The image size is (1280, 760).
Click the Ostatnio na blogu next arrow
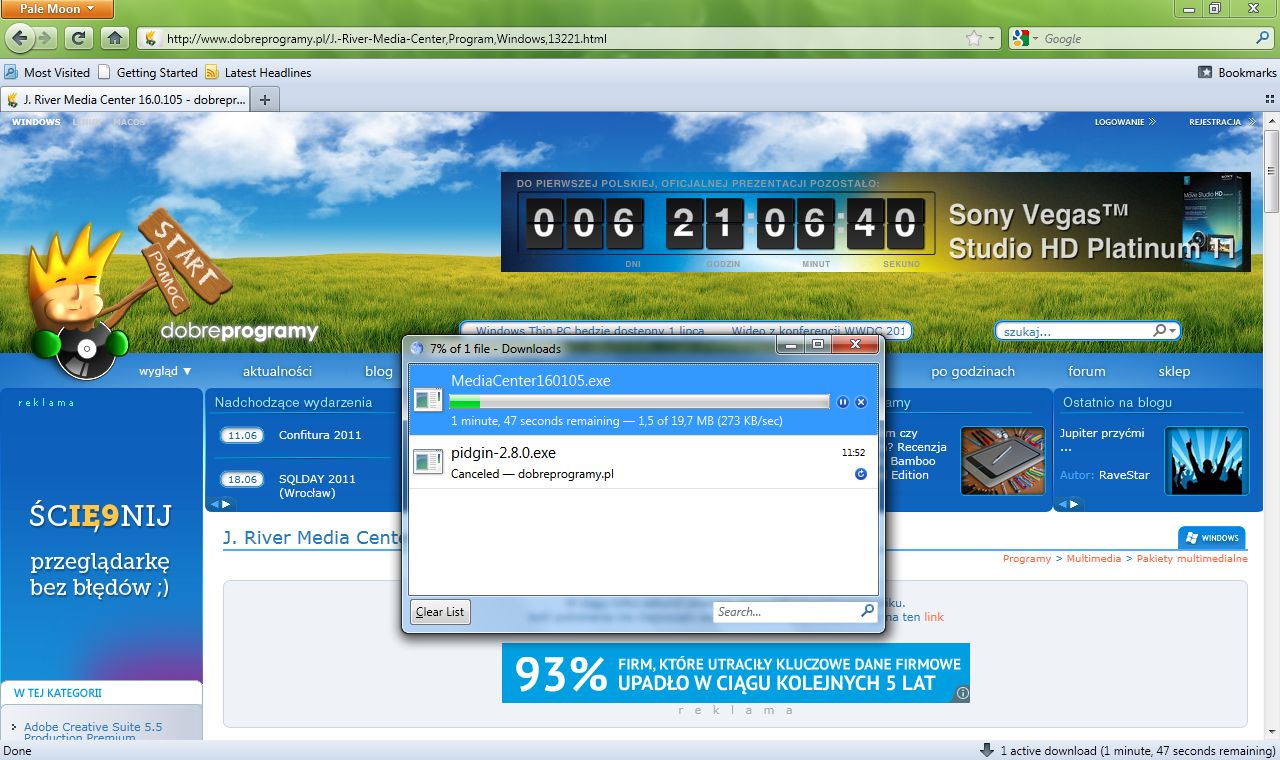pyautogui.click(x=1074, y=504)
